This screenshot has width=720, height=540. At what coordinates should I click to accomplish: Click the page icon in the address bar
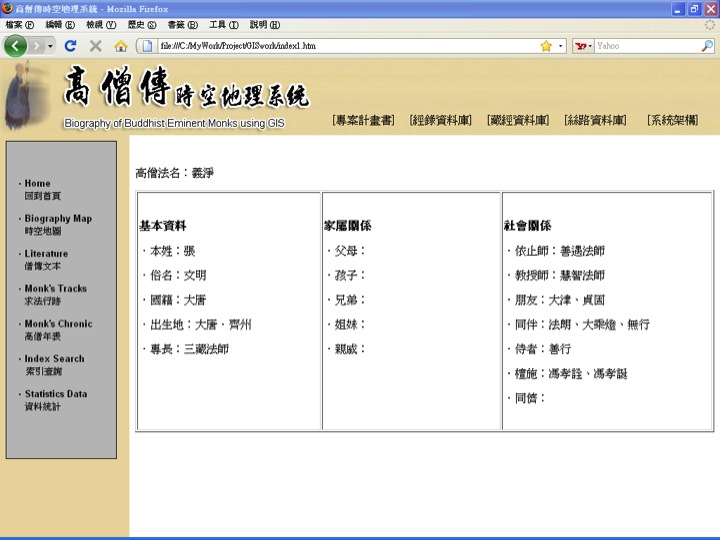click(147, 46)
